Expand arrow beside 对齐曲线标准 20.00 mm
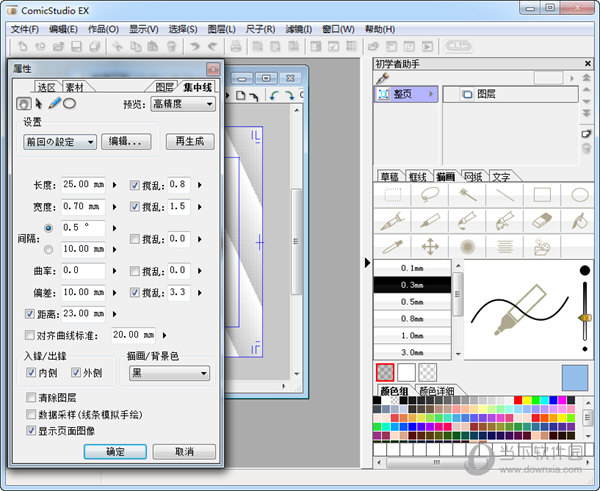This screenshot has height=491, width=600. (165, 336)
